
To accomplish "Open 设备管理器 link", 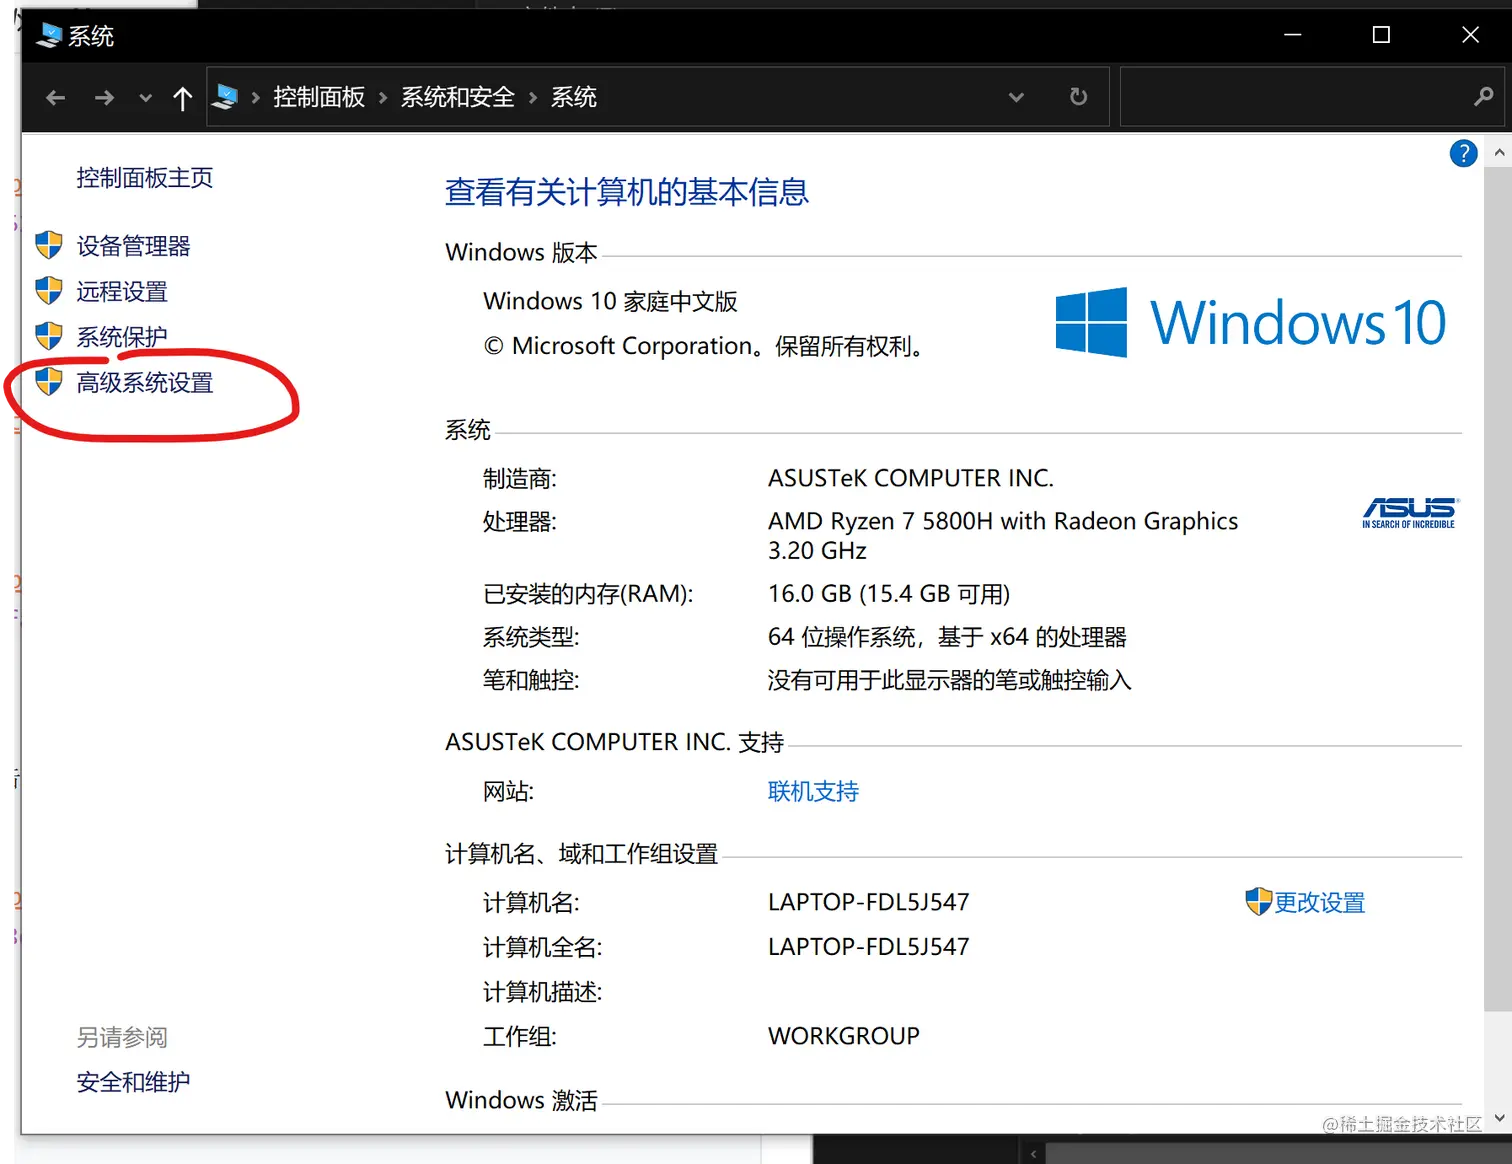I will [133, 246].
